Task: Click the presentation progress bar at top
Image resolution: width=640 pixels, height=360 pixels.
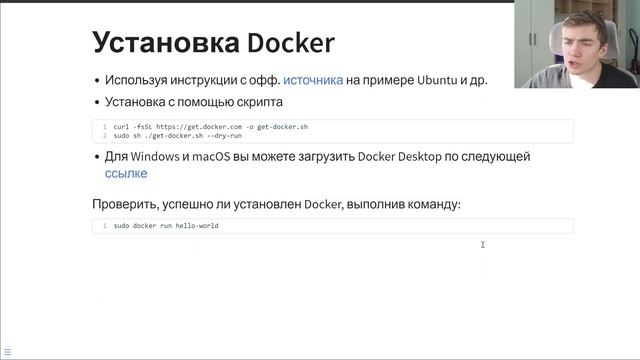Action: [x=257, y=1]
